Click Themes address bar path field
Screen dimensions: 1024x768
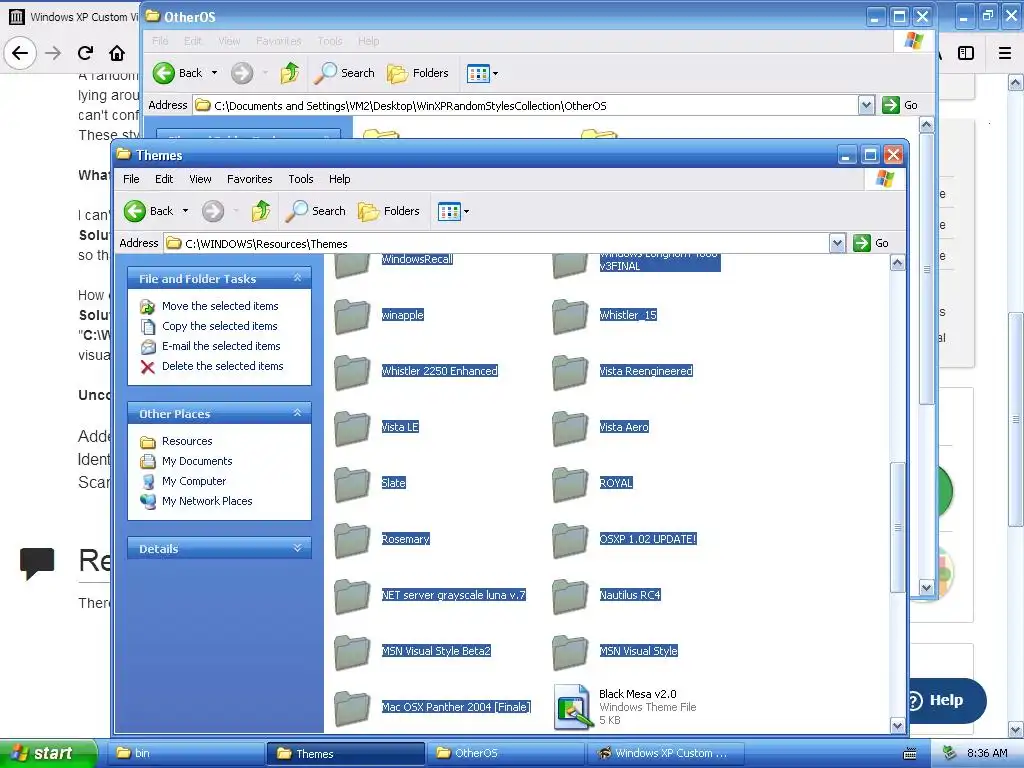497,244
